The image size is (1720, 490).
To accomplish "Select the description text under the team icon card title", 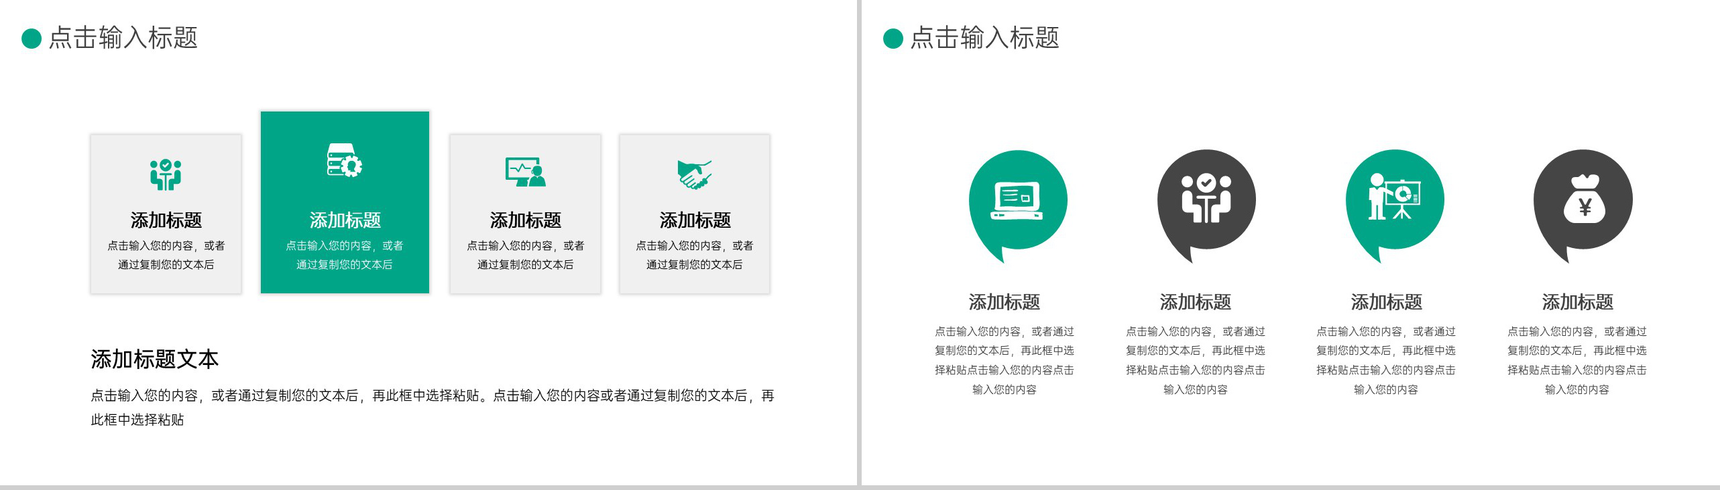I will click(166, 255).
